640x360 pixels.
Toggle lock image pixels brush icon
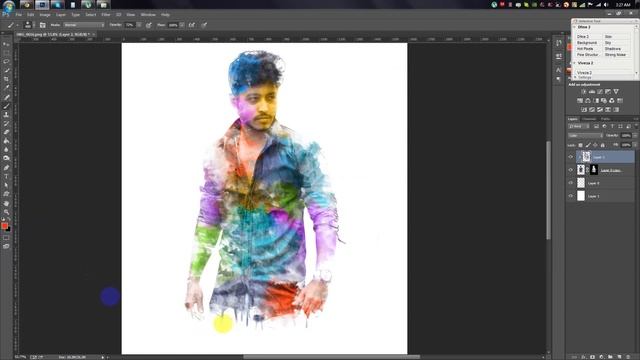click(x=588, y=145)
